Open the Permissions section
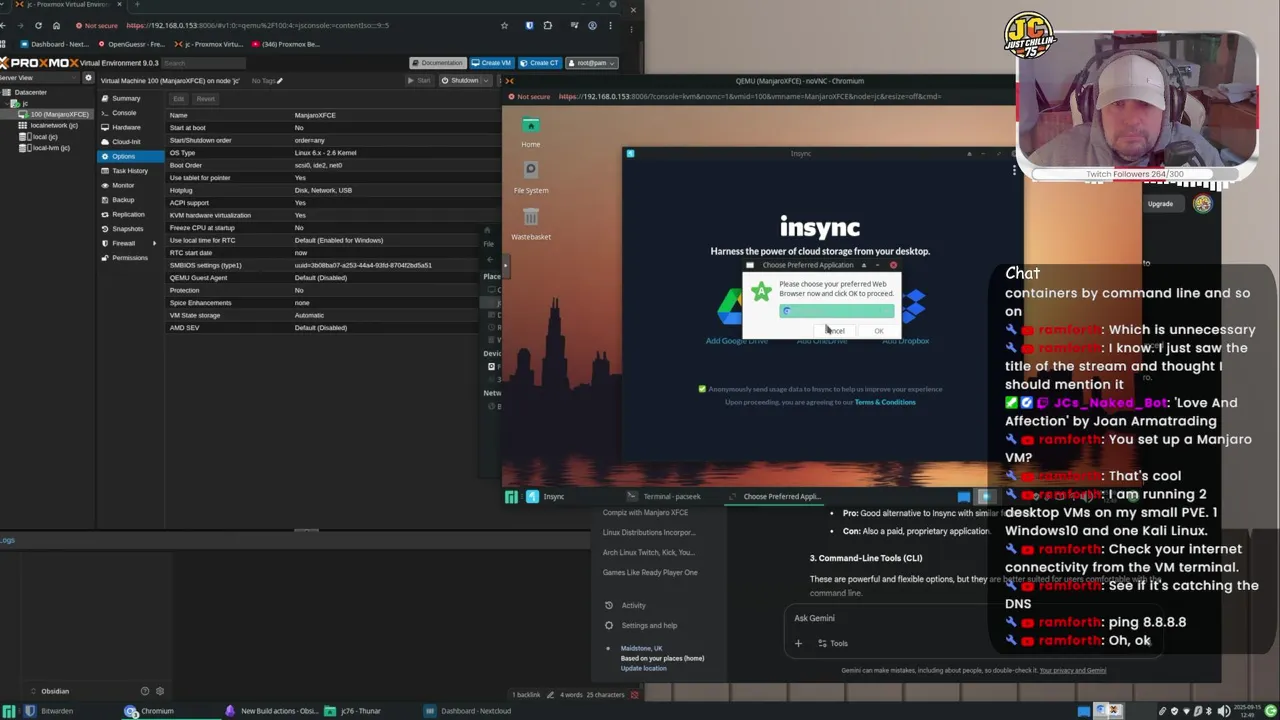 pyautogui.click(x=129, y=258)
